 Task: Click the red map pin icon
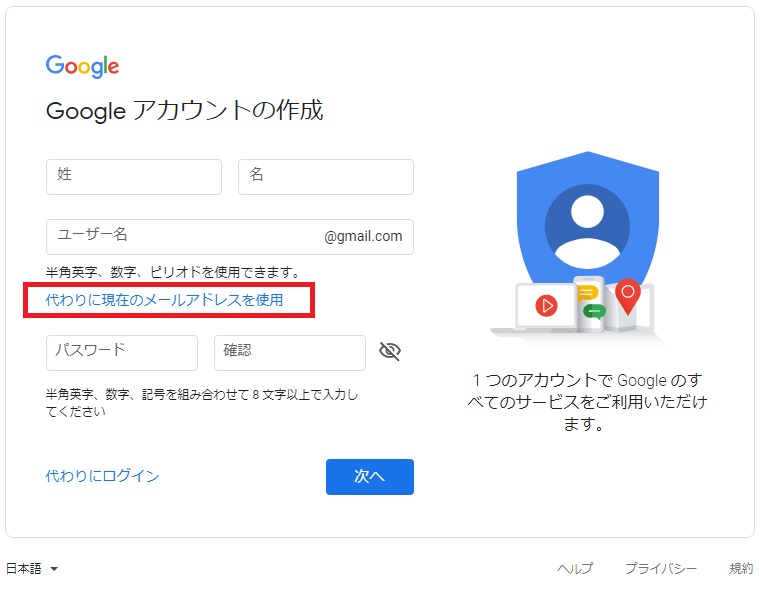pyautogui.click(x=628, y=294)
